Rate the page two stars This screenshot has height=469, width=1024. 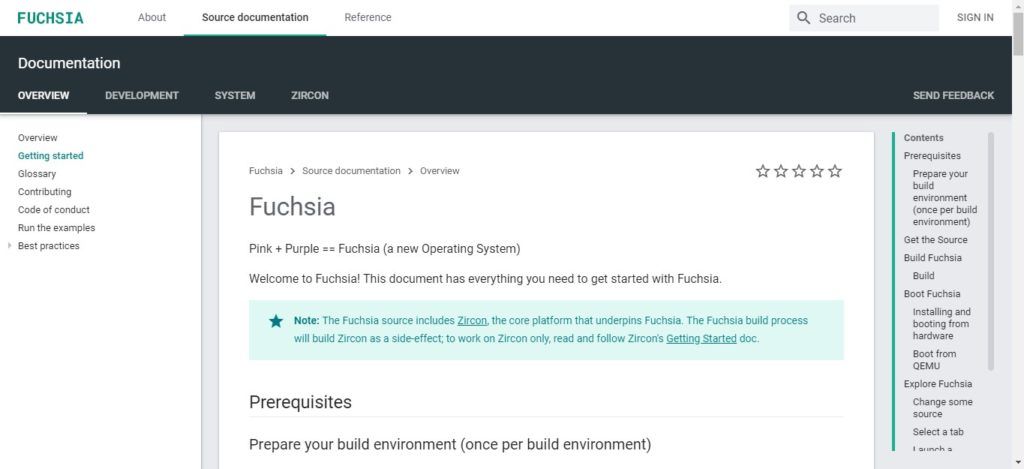(781, 171)
